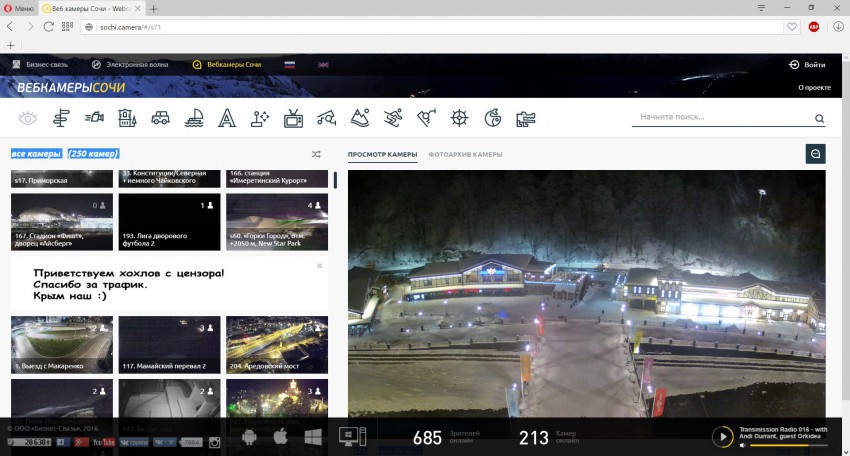Click the camera search input field

pyautogui.click(x=722, y=118)
